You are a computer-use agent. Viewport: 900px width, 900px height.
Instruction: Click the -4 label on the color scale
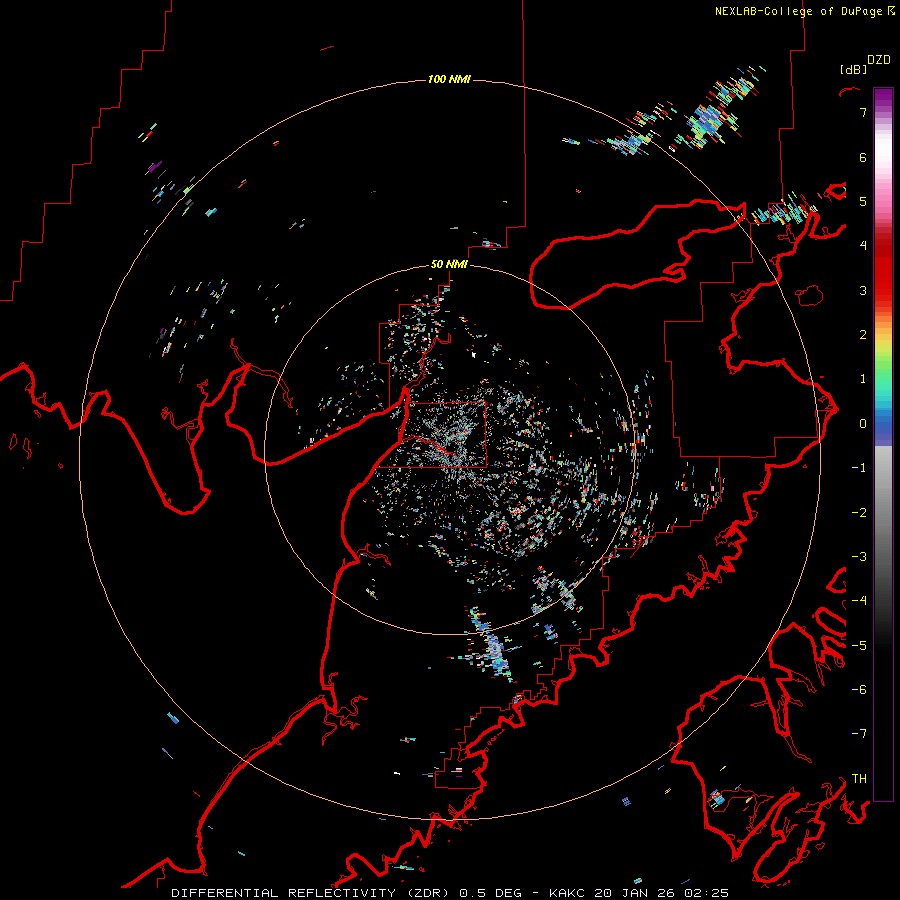(859, 601)
